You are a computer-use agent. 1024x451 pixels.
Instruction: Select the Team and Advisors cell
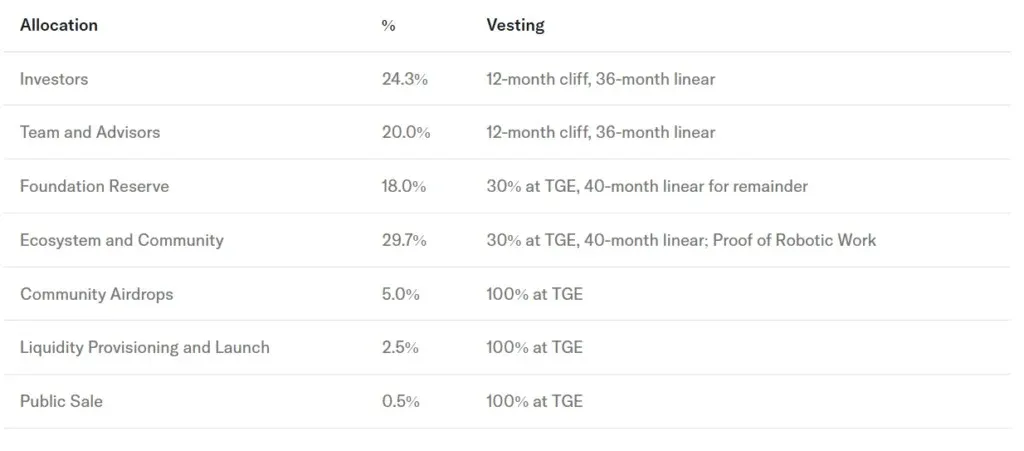coord(90,132)
